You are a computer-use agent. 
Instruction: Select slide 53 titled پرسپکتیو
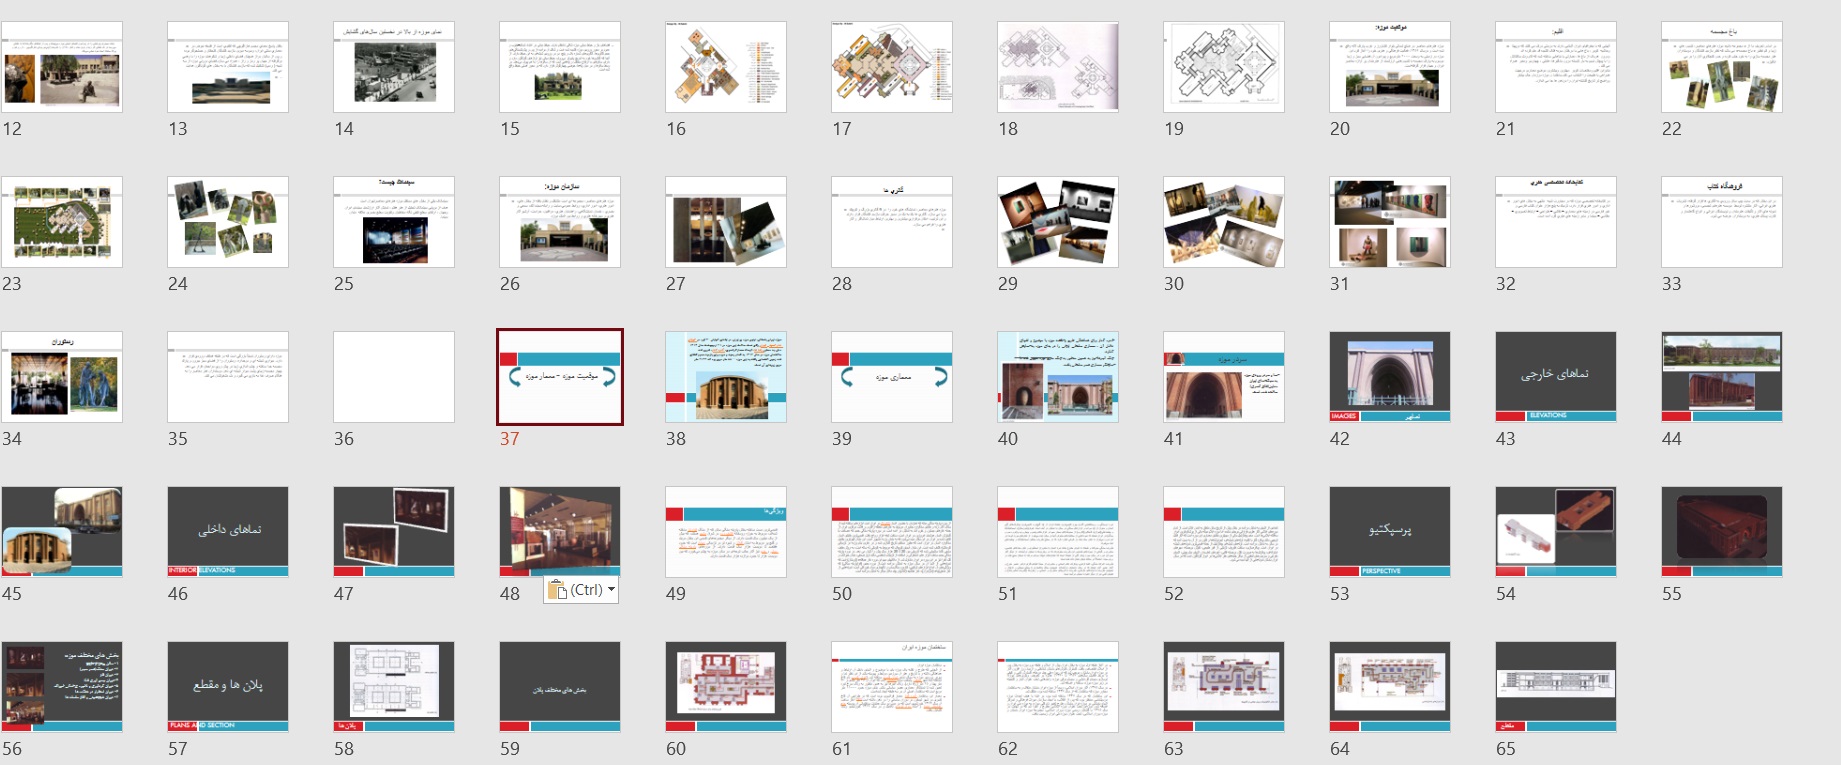point(1389,532)
